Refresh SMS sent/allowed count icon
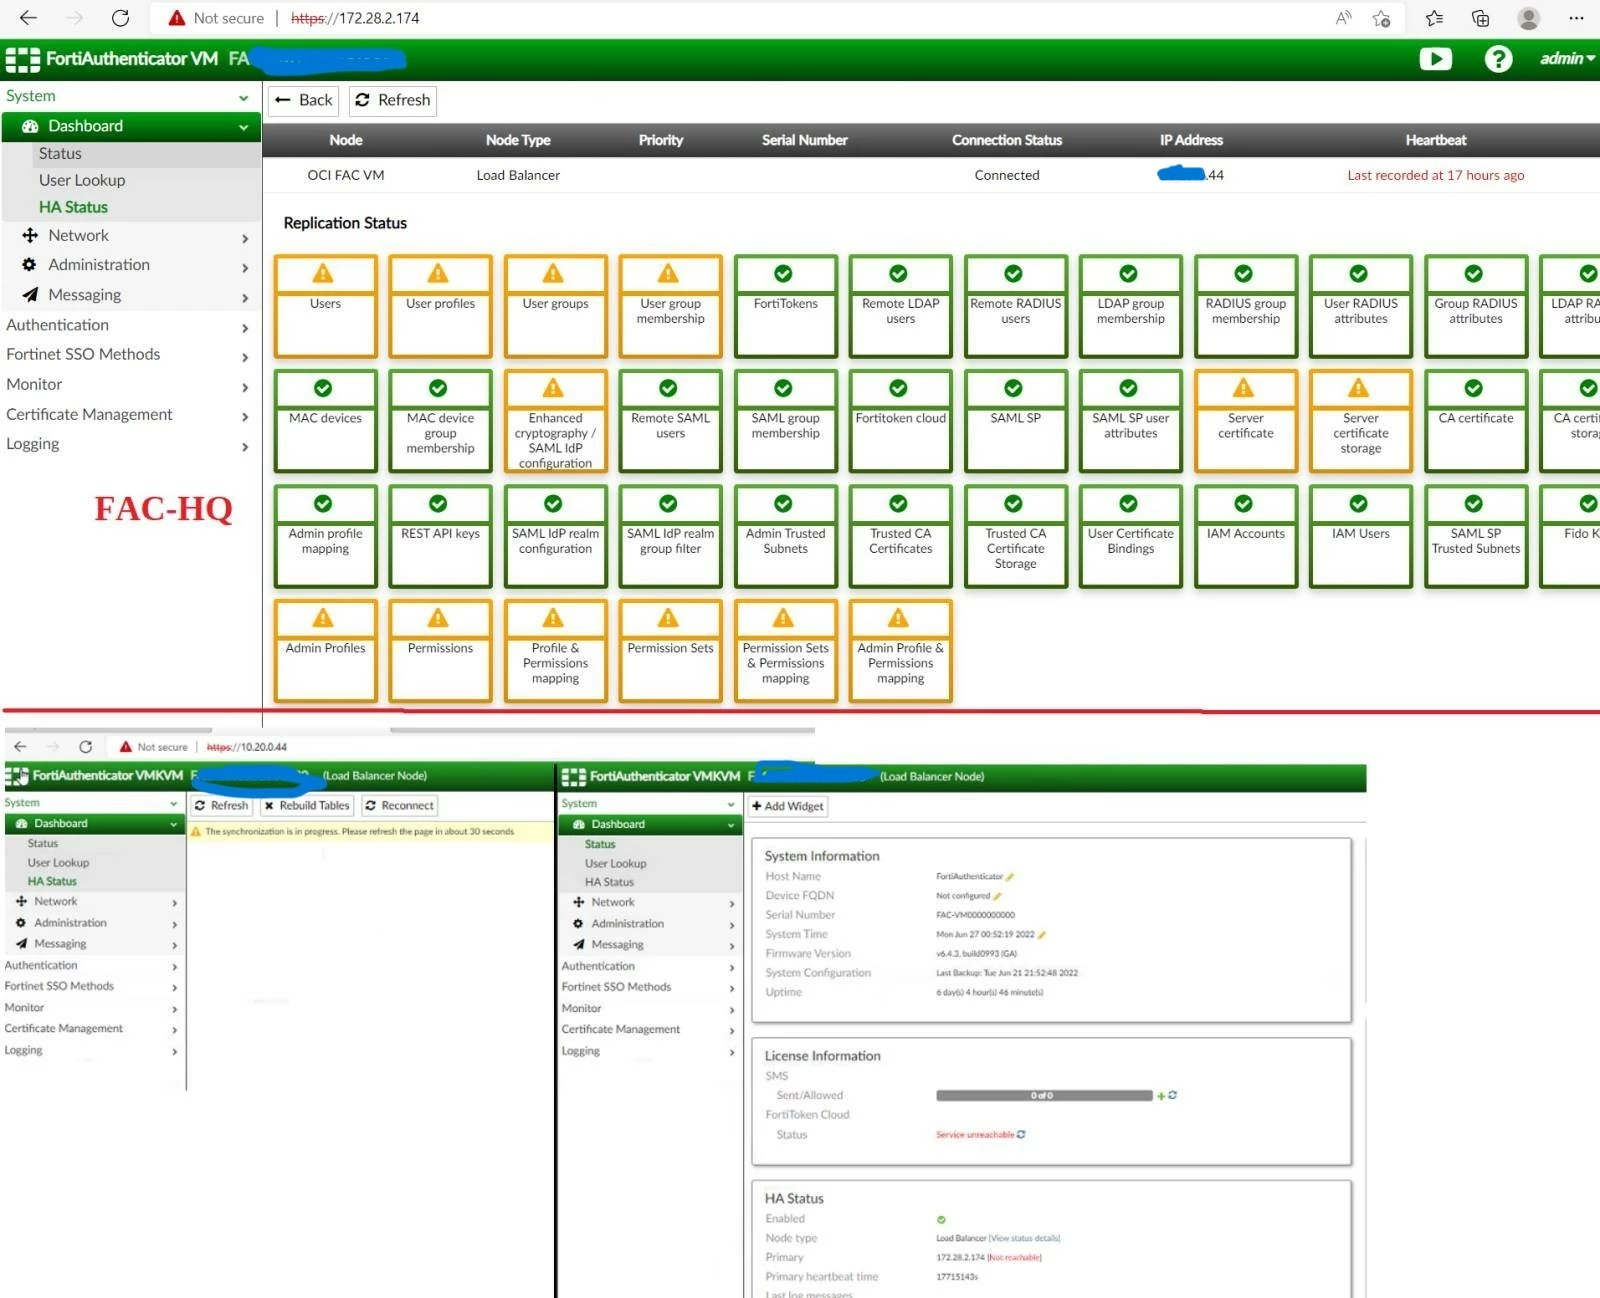 pos(1172,1095)
